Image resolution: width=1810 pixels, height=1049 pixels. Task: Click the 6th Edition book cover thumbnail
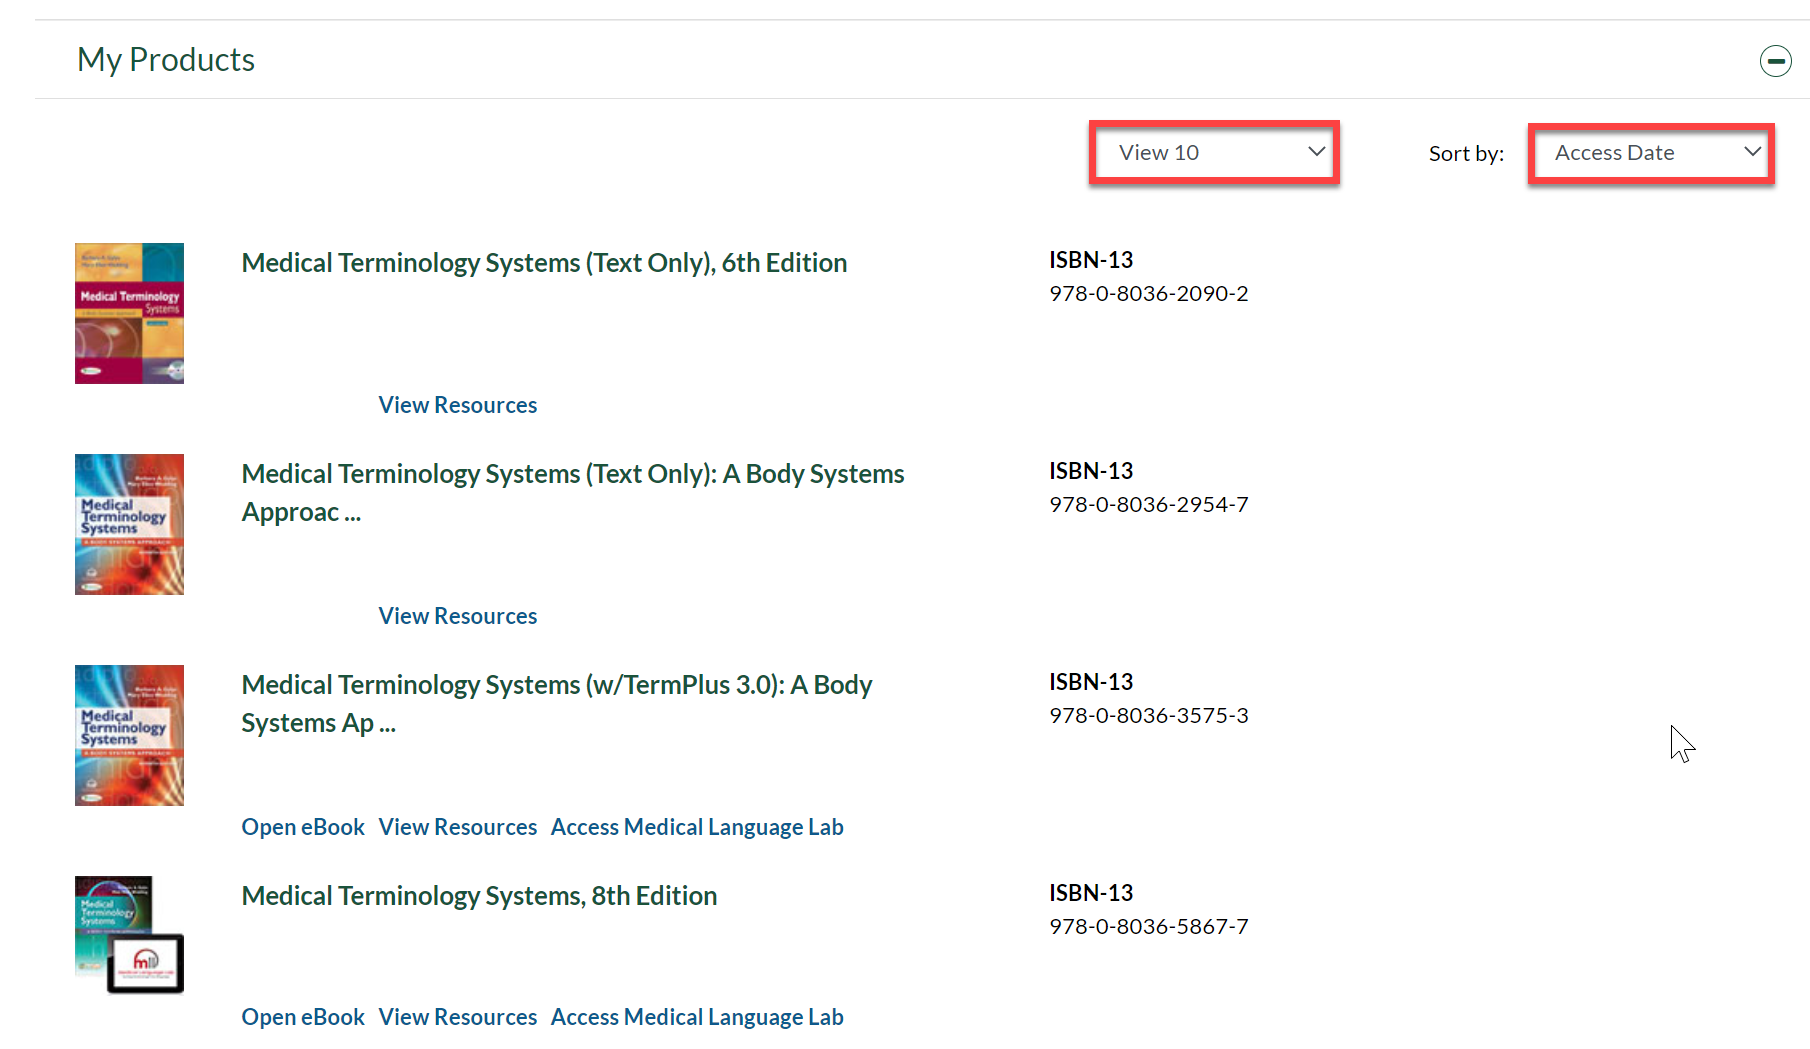[129, 313]
